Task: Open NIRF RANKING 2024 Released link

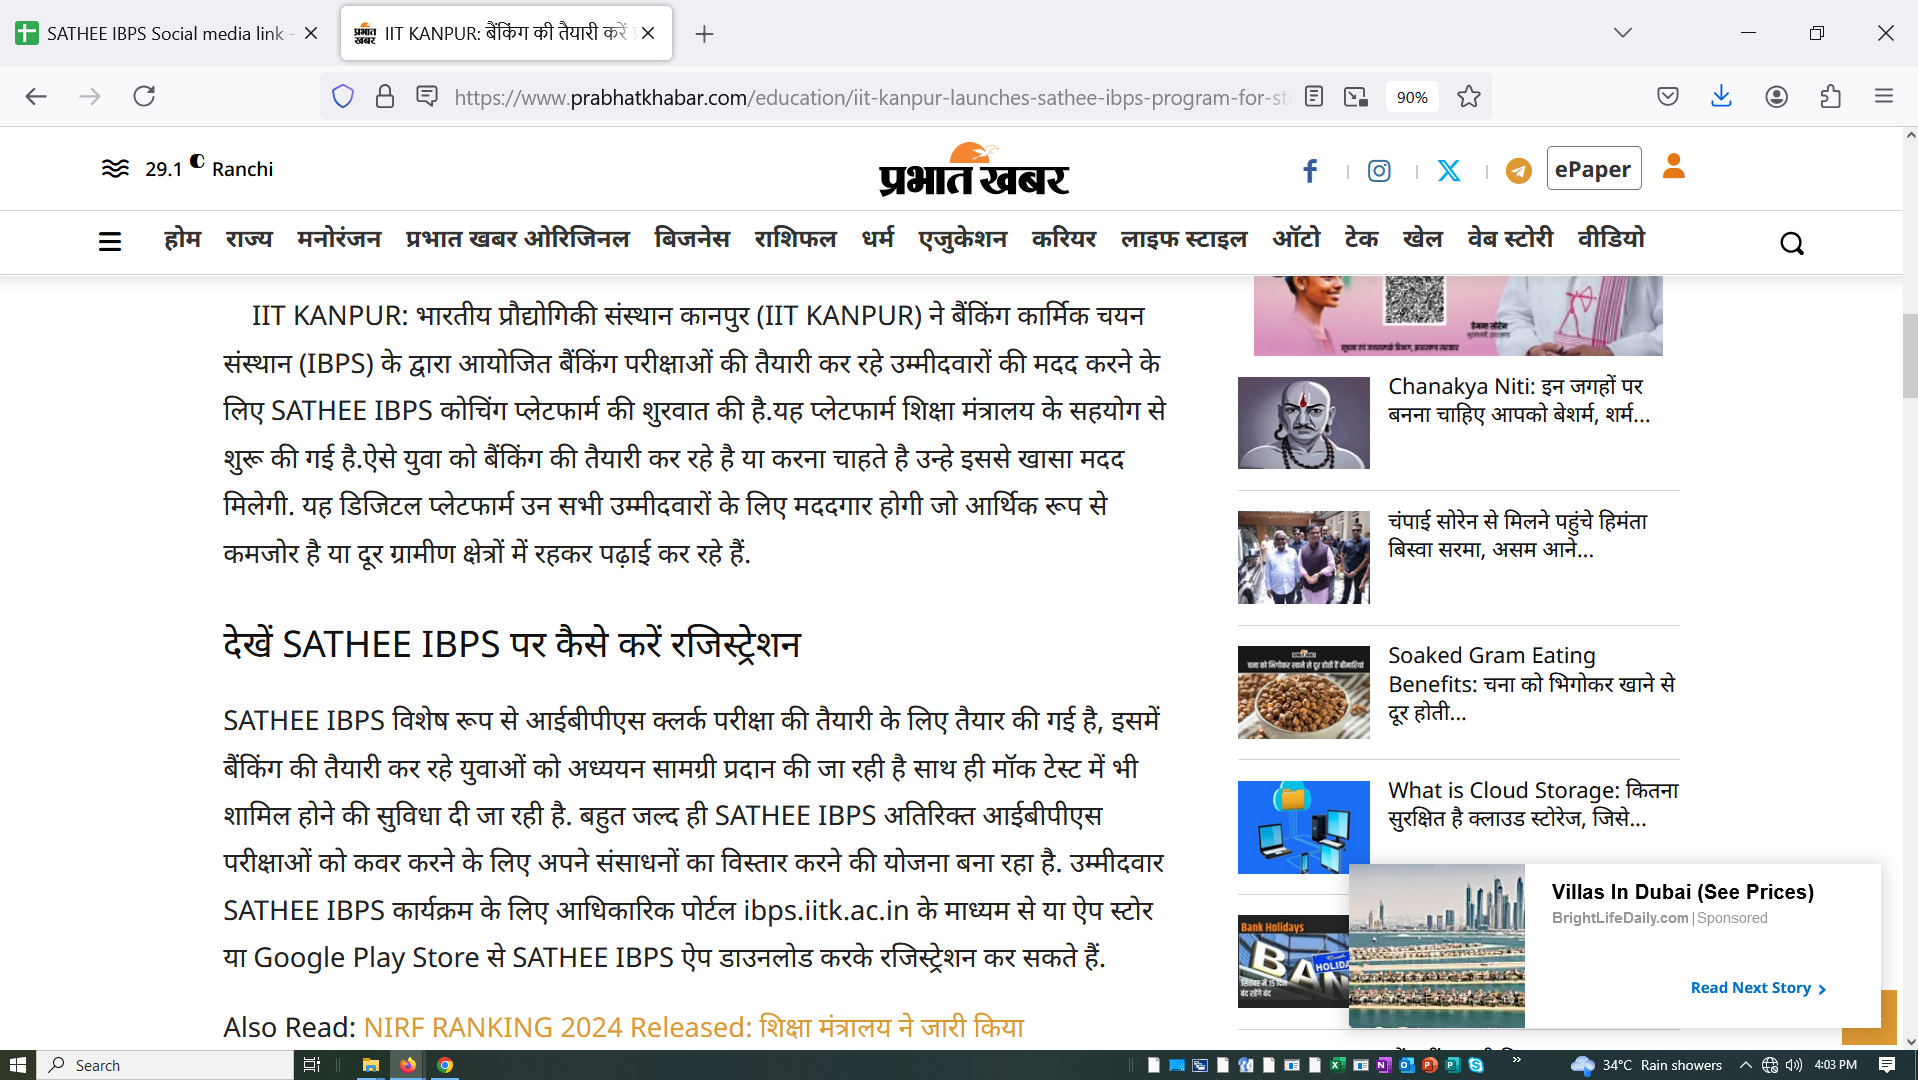Action: [x=693, y=1027]
